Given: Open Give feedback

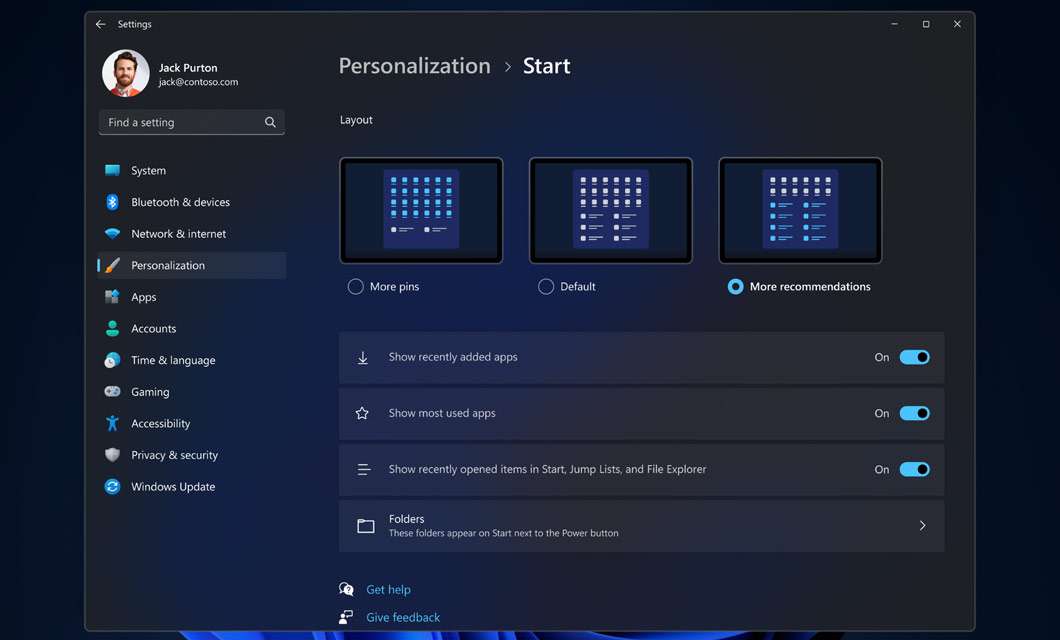Looking at the screenshot, I should [402, 617].
